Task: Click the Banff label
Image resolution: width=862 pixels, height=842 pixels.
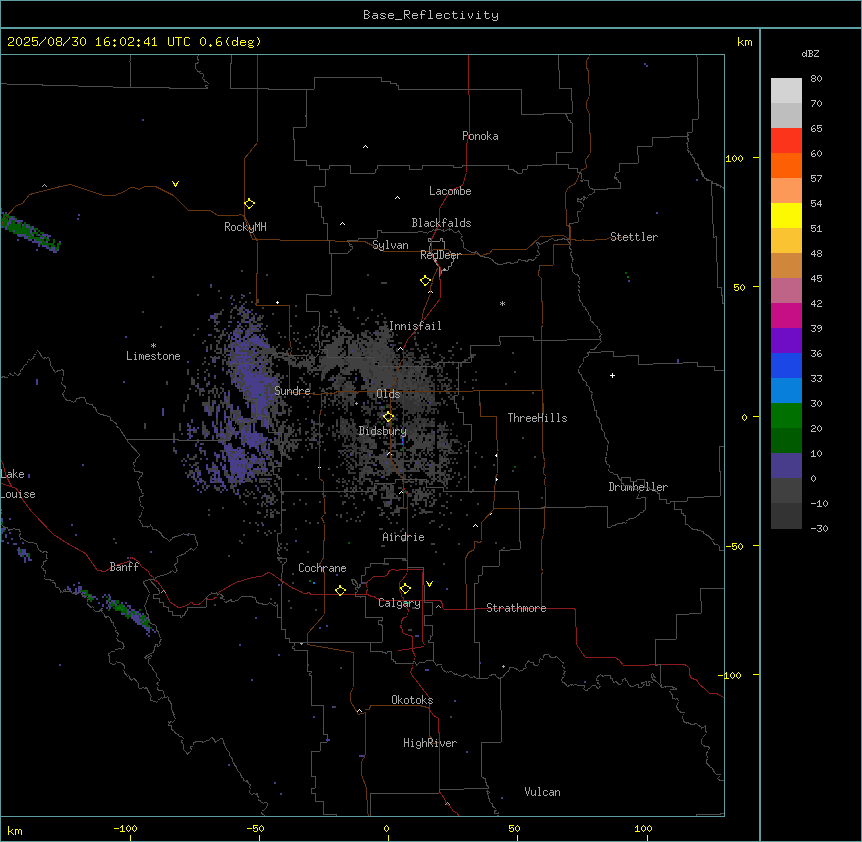Action: pyautogui.click(x=124, y=567)
